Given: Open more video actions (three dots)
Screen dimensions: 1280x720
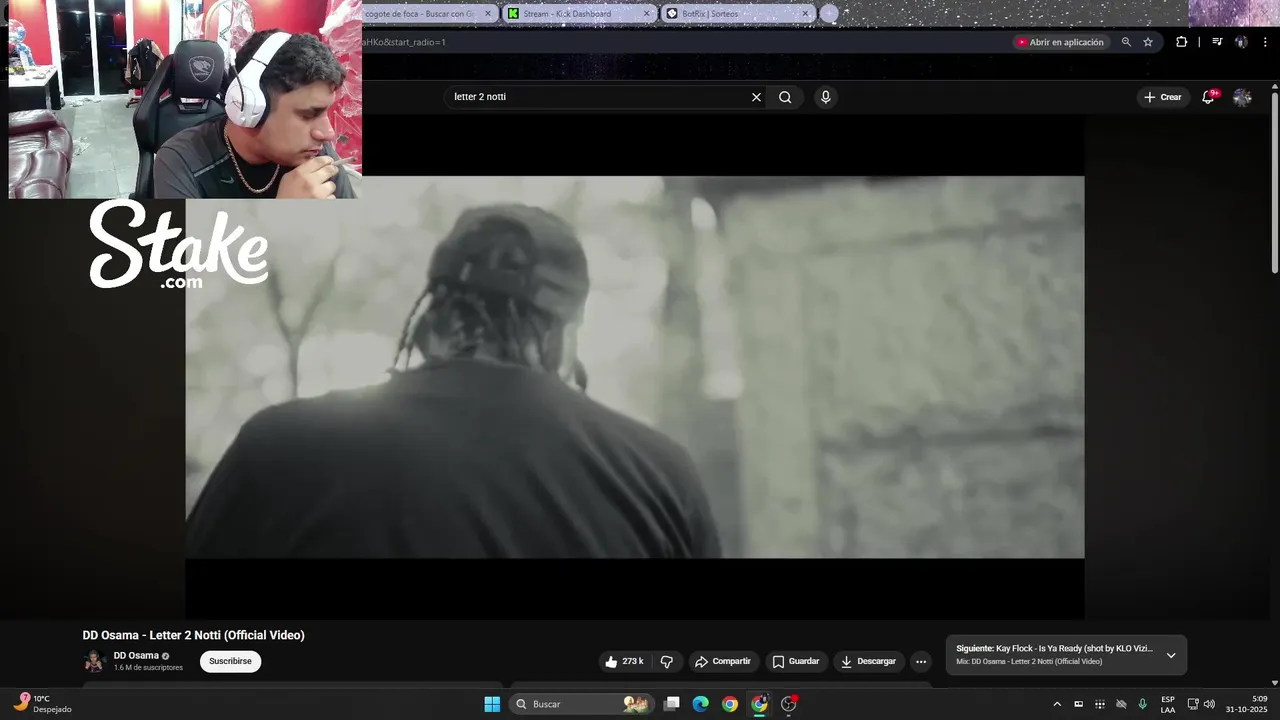Looking at the screenshot, I should coord(921,661).
